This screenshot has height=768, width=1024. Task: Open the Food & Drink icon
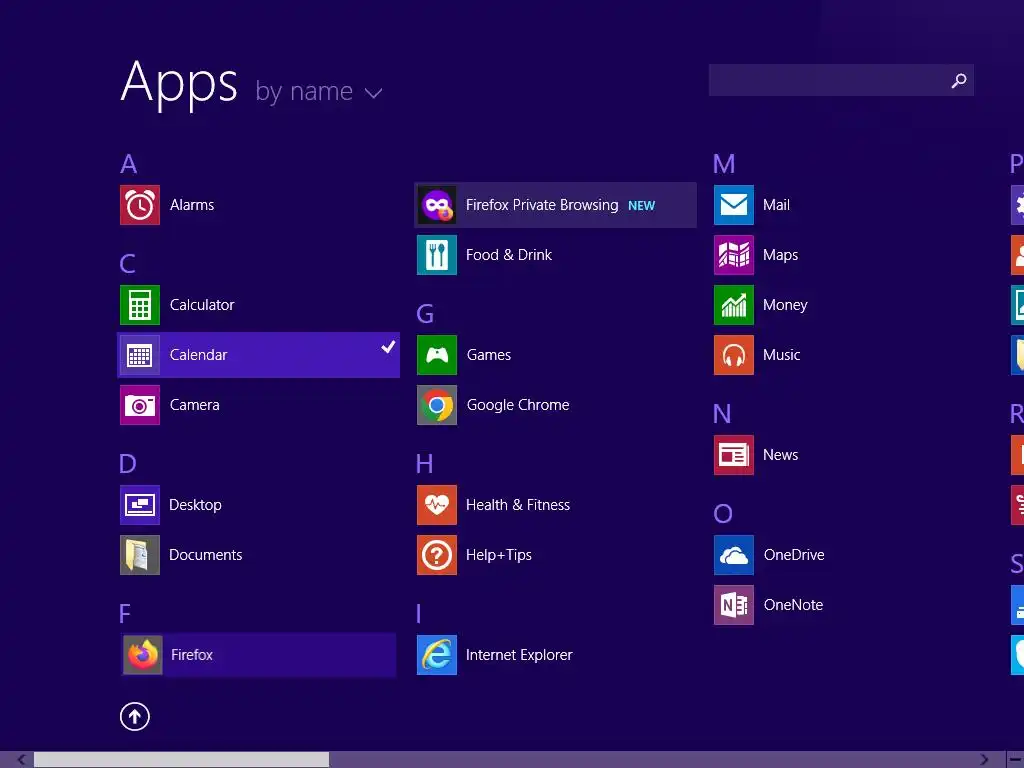[437, 255]
